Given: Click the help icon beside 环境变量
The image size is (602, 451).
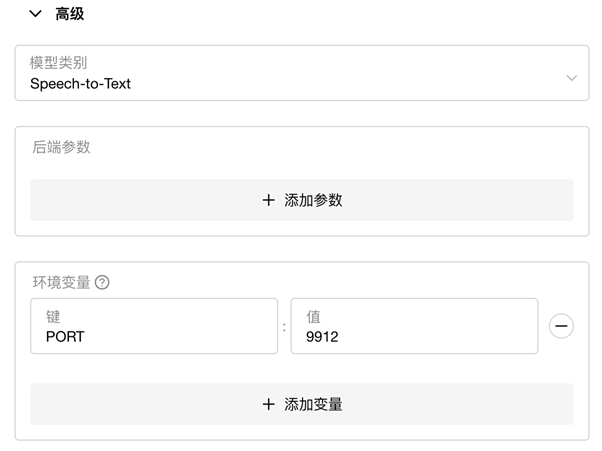Looking at the screenshot, I should coord(102,282).
